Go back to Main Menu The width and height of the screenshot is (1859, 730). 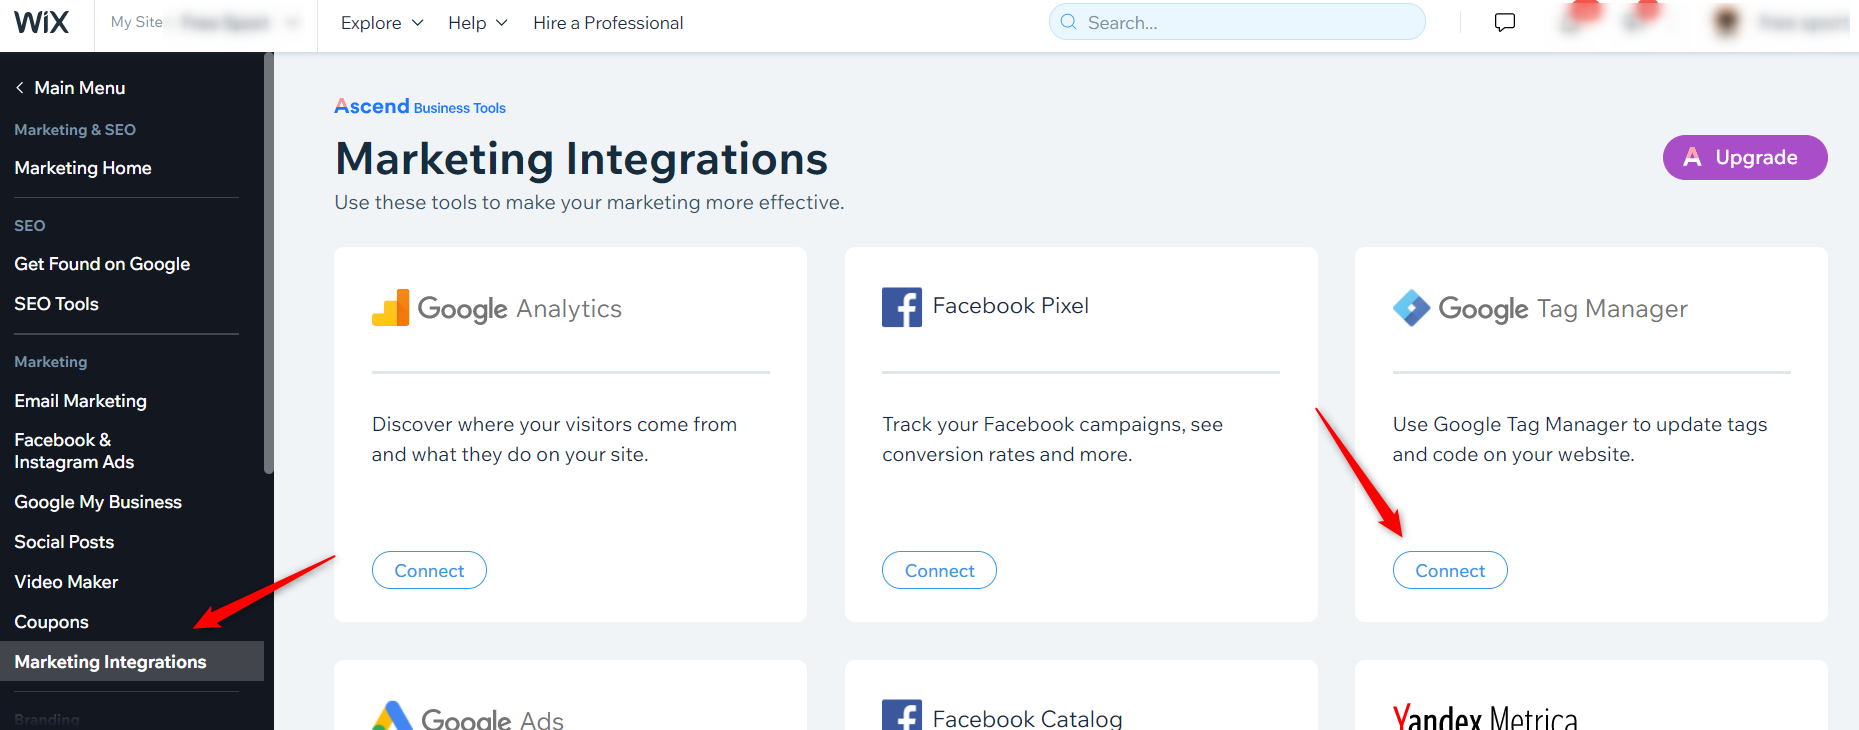tap(70, 88)
